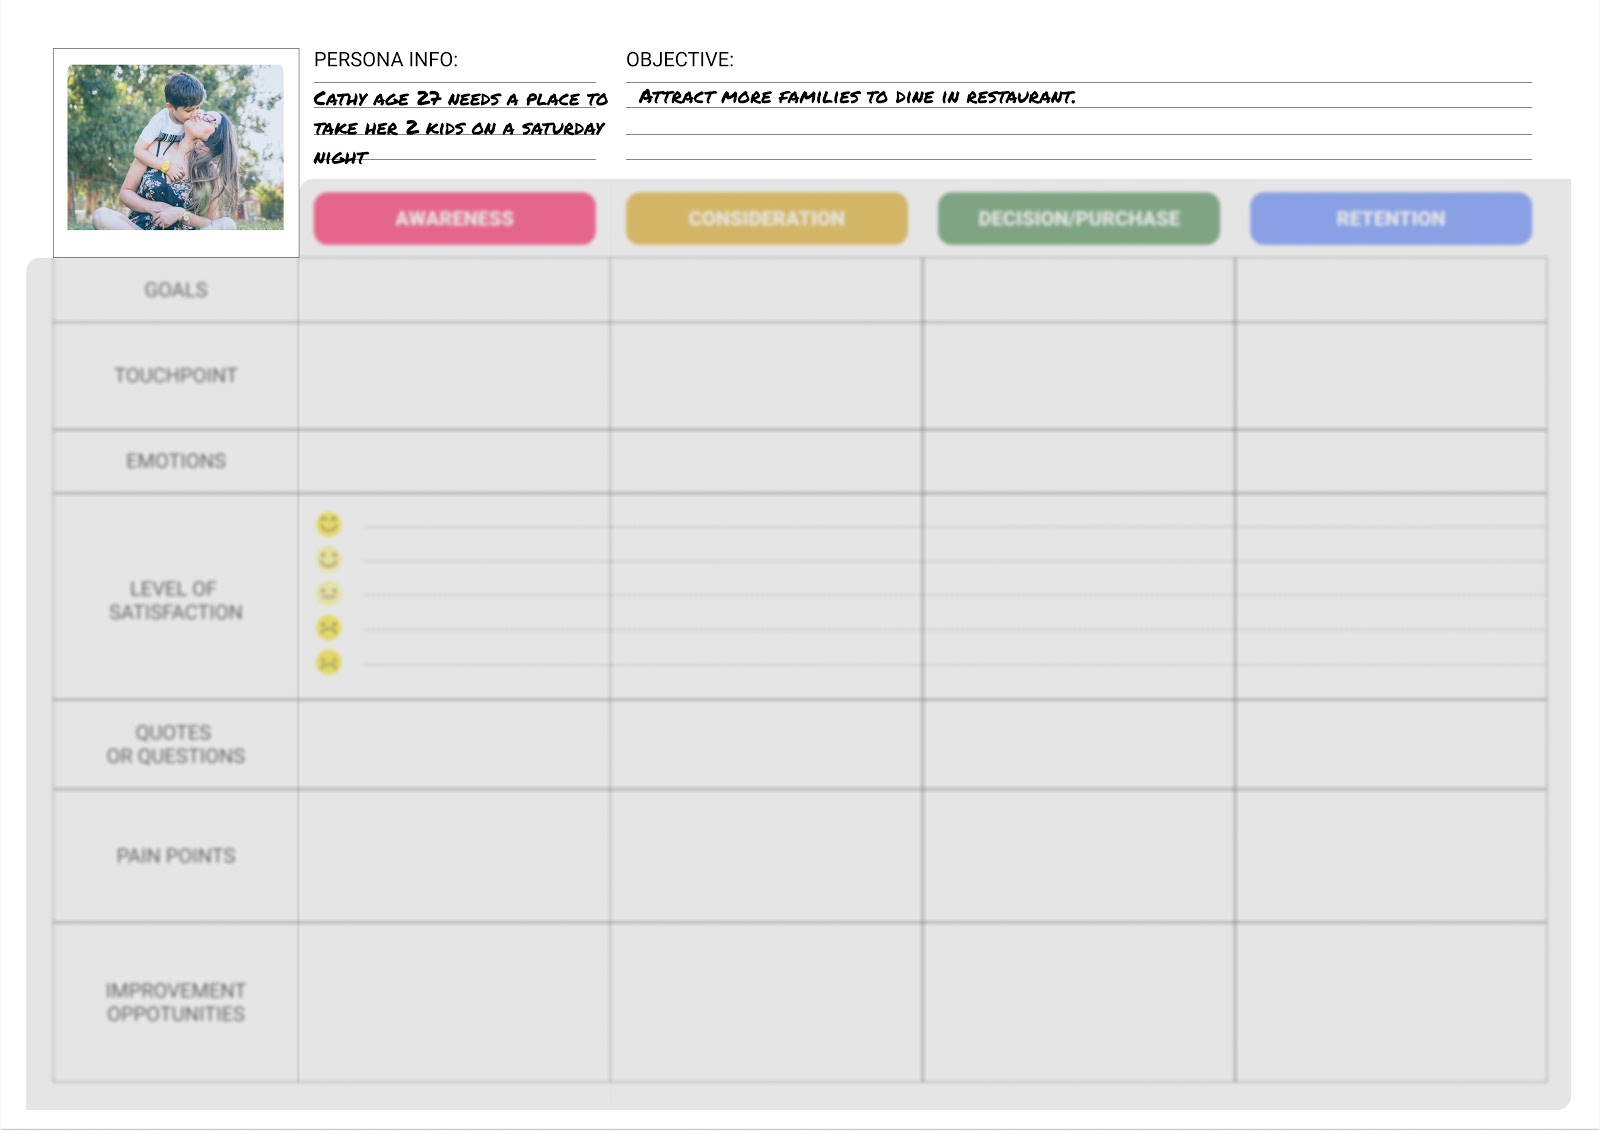1600x1131 pixels.
Task: Click the sad face satisfaction icon
Action: [327, 628]
